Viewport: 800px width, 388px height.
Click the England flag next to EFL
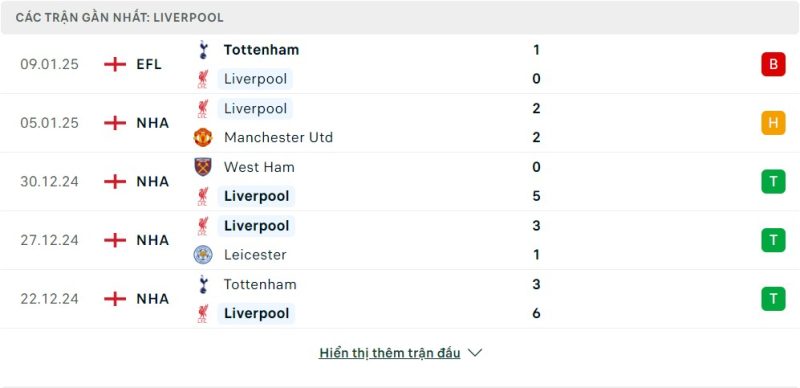point(115,64)
